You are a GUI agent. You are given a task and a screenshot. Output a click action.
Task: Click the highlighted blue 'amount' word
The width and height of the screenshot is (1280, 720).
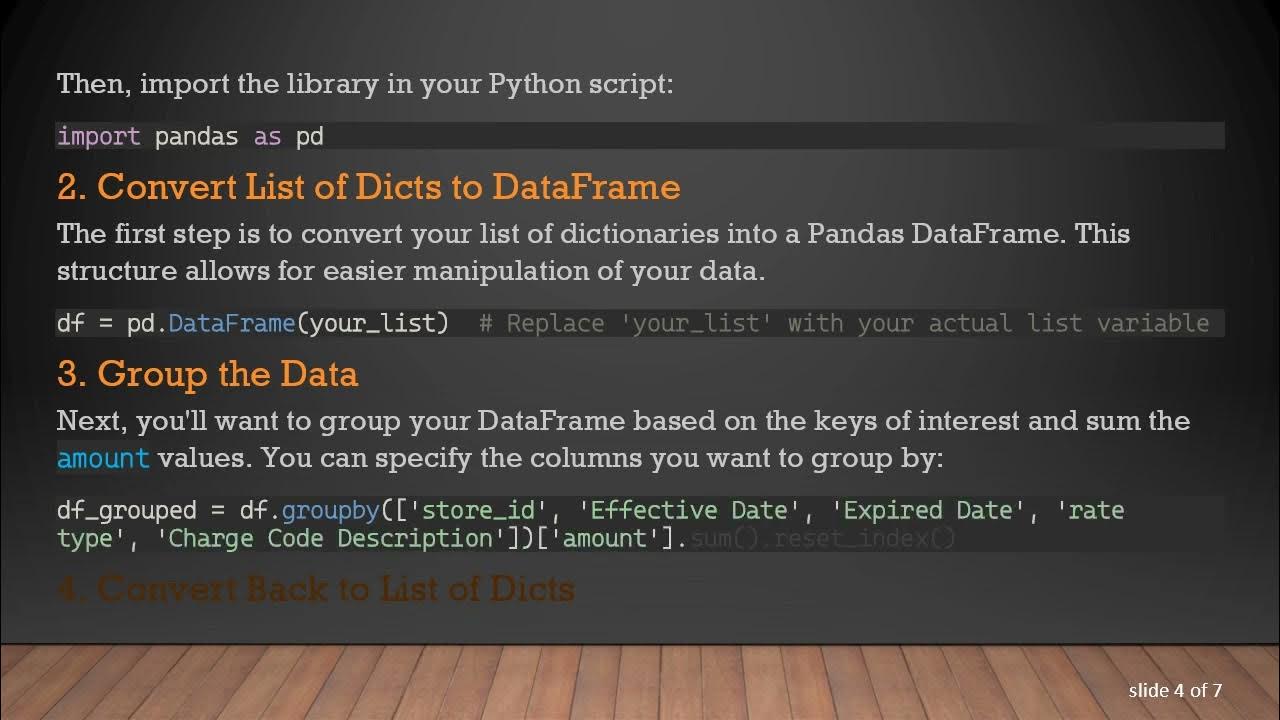tap(103, 459)
